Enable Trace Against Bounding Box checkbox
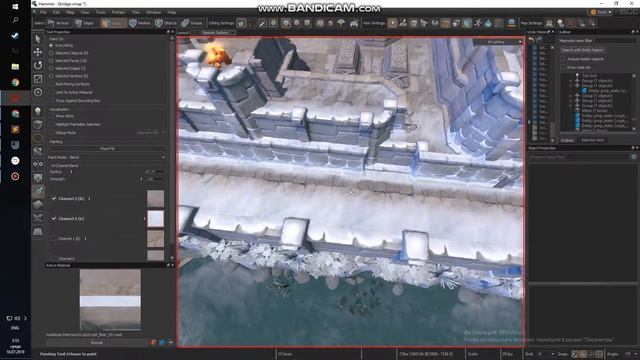Screen dimensions: 640x360 tap(51, 100)
